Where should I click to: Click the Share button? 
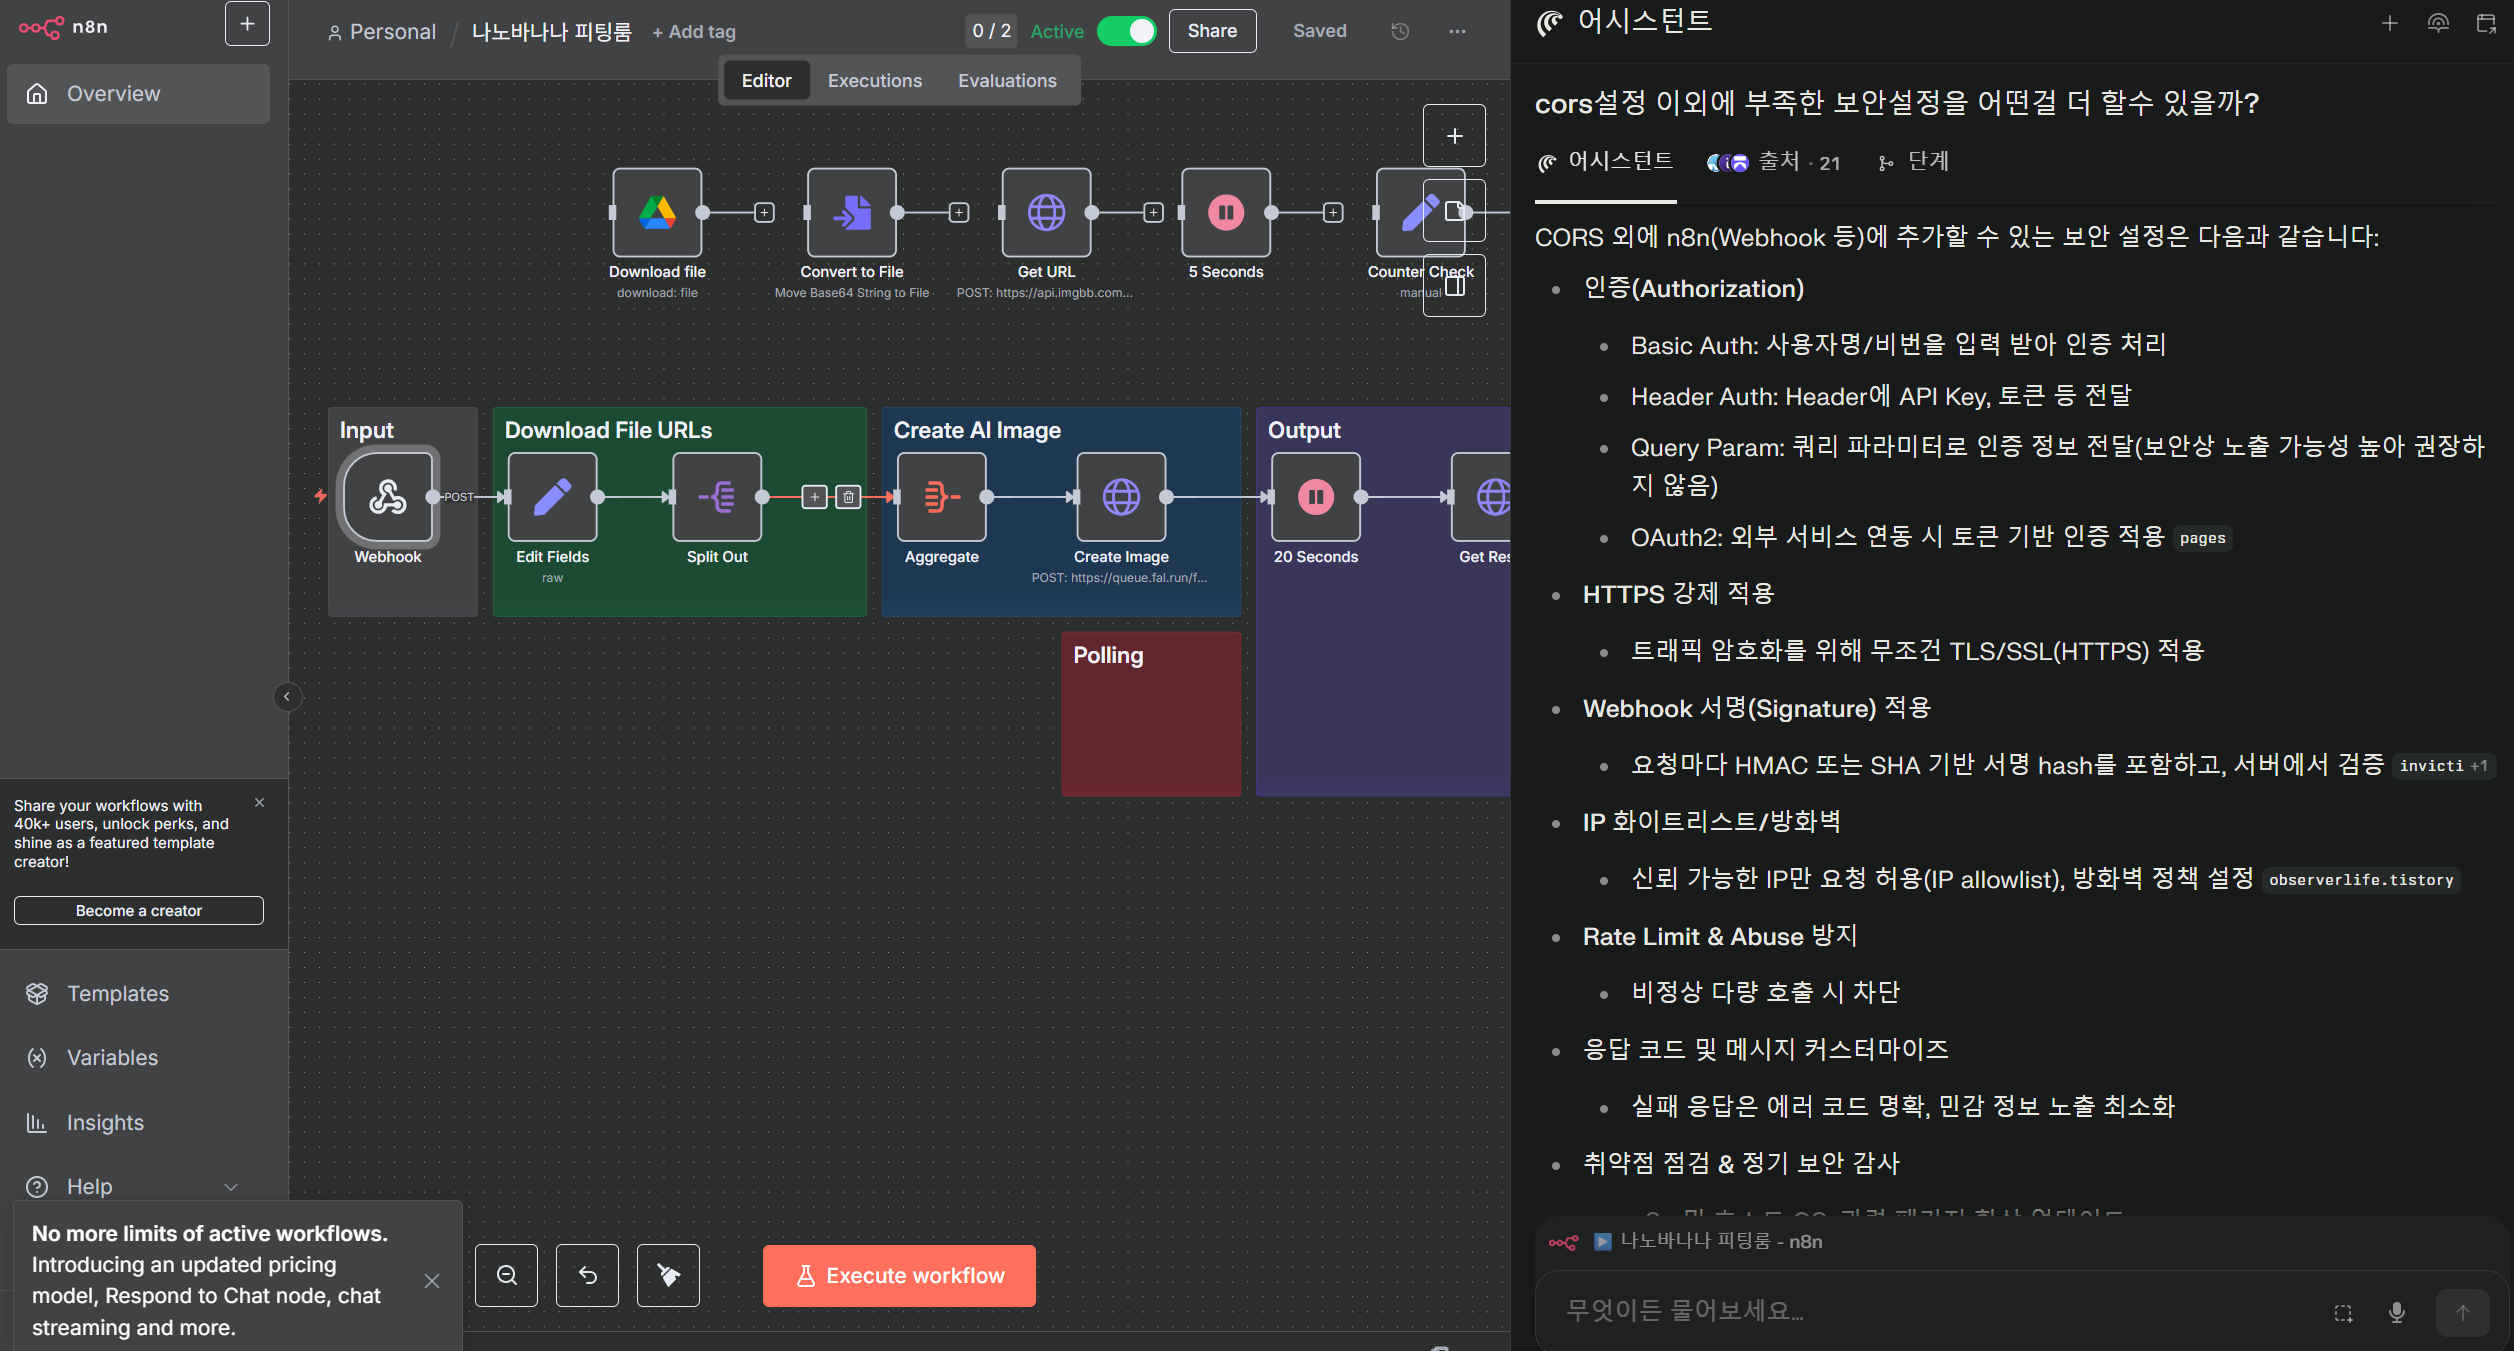[x=1211, y=31]
